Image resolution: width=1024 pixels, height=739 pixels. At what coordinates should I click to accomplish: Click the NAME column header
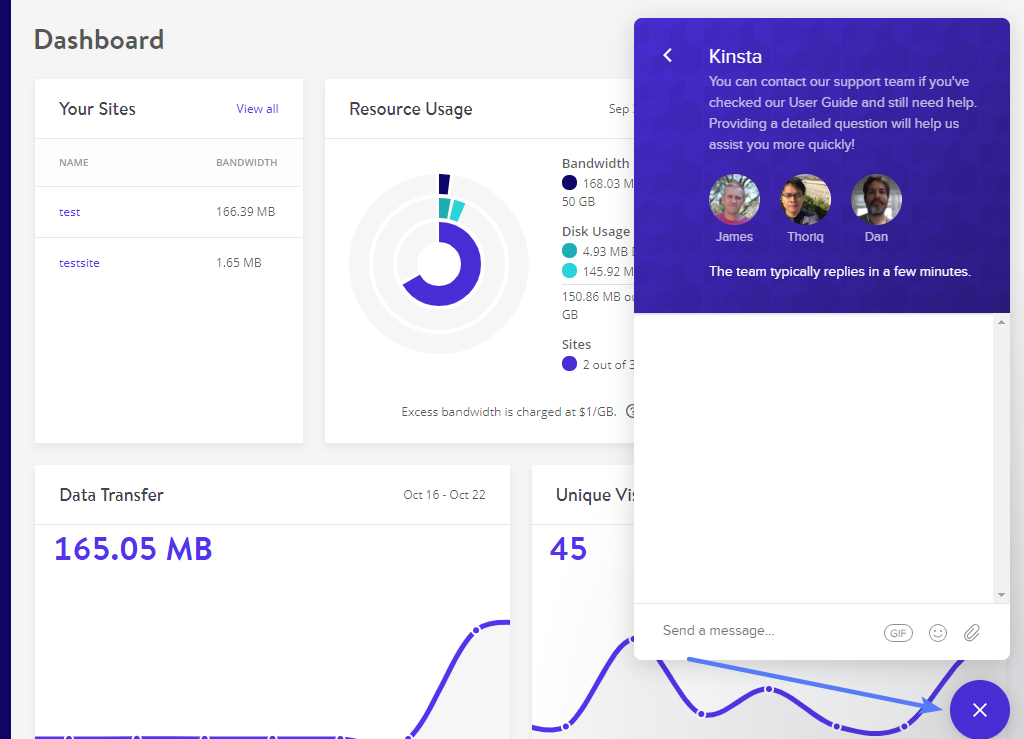tap(74, 163)
